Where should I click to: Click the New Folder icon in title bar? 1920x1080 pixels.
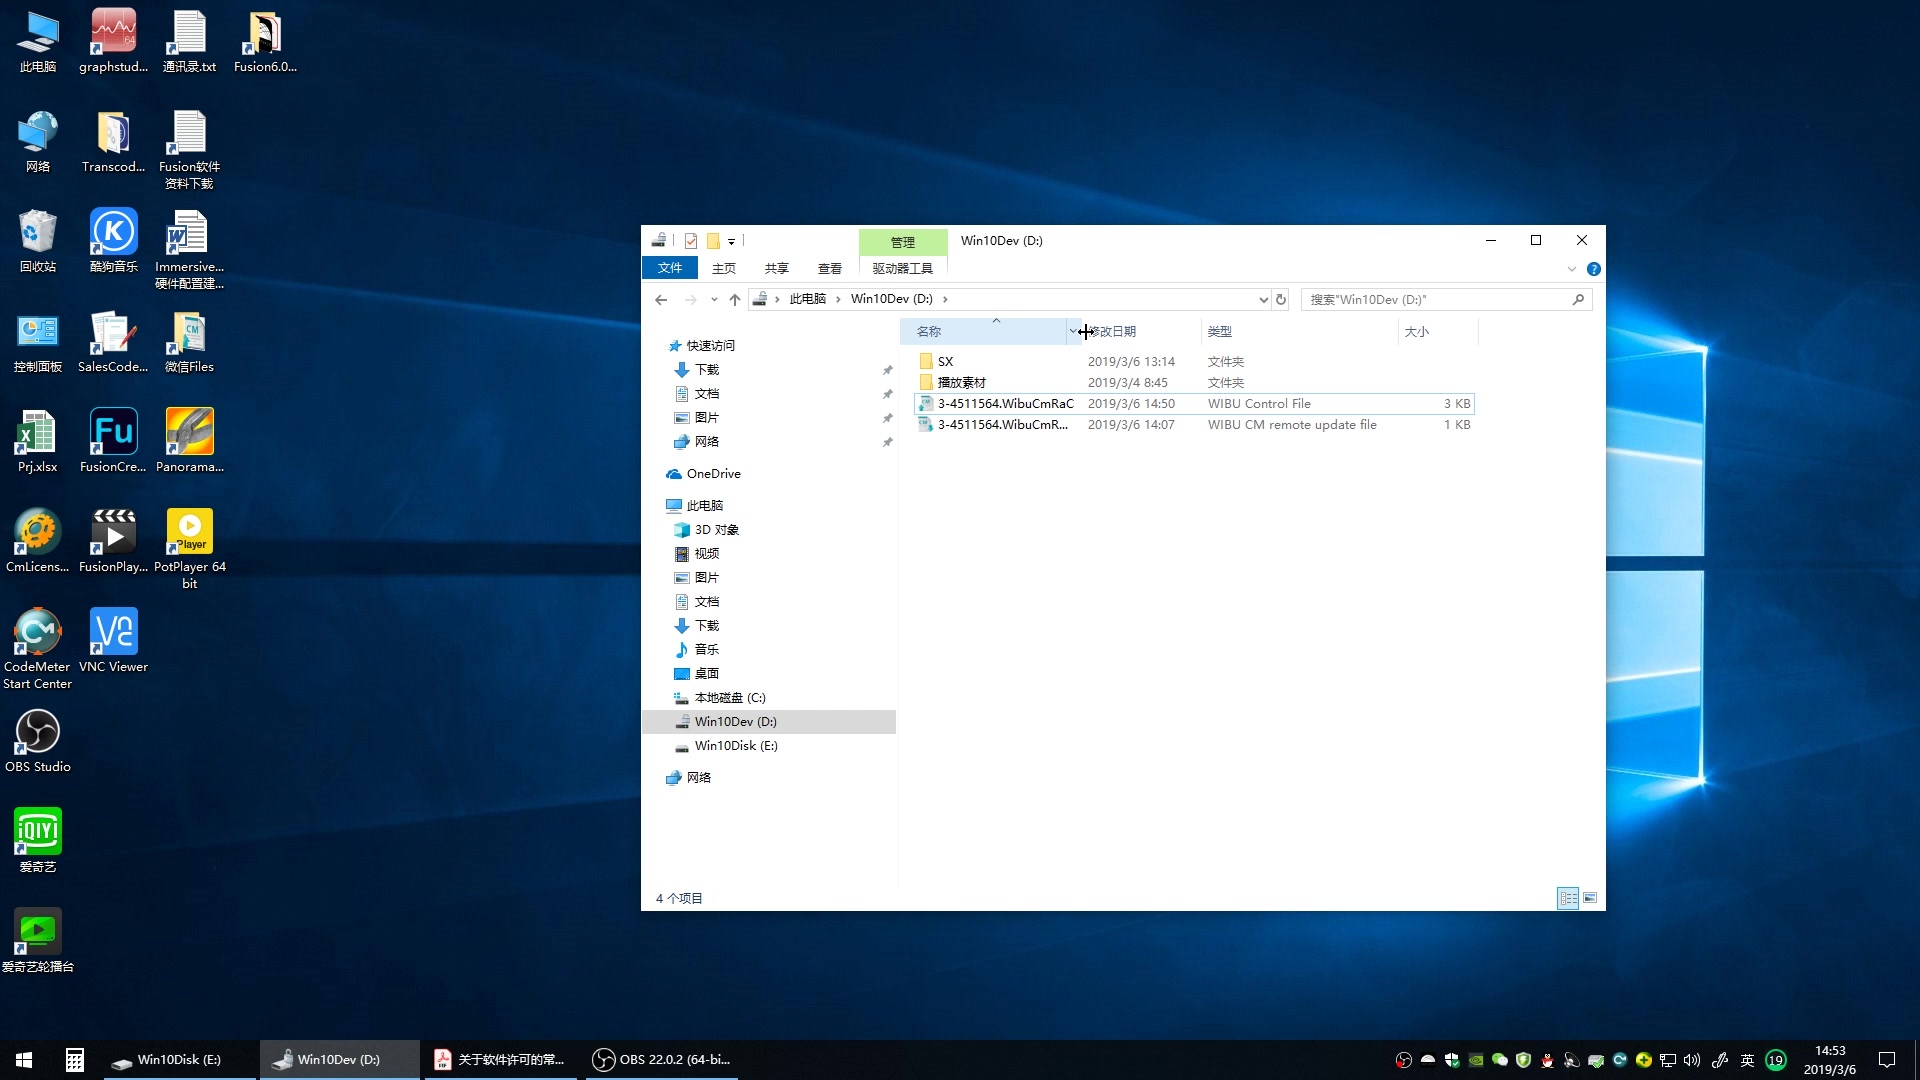point(713,241)
